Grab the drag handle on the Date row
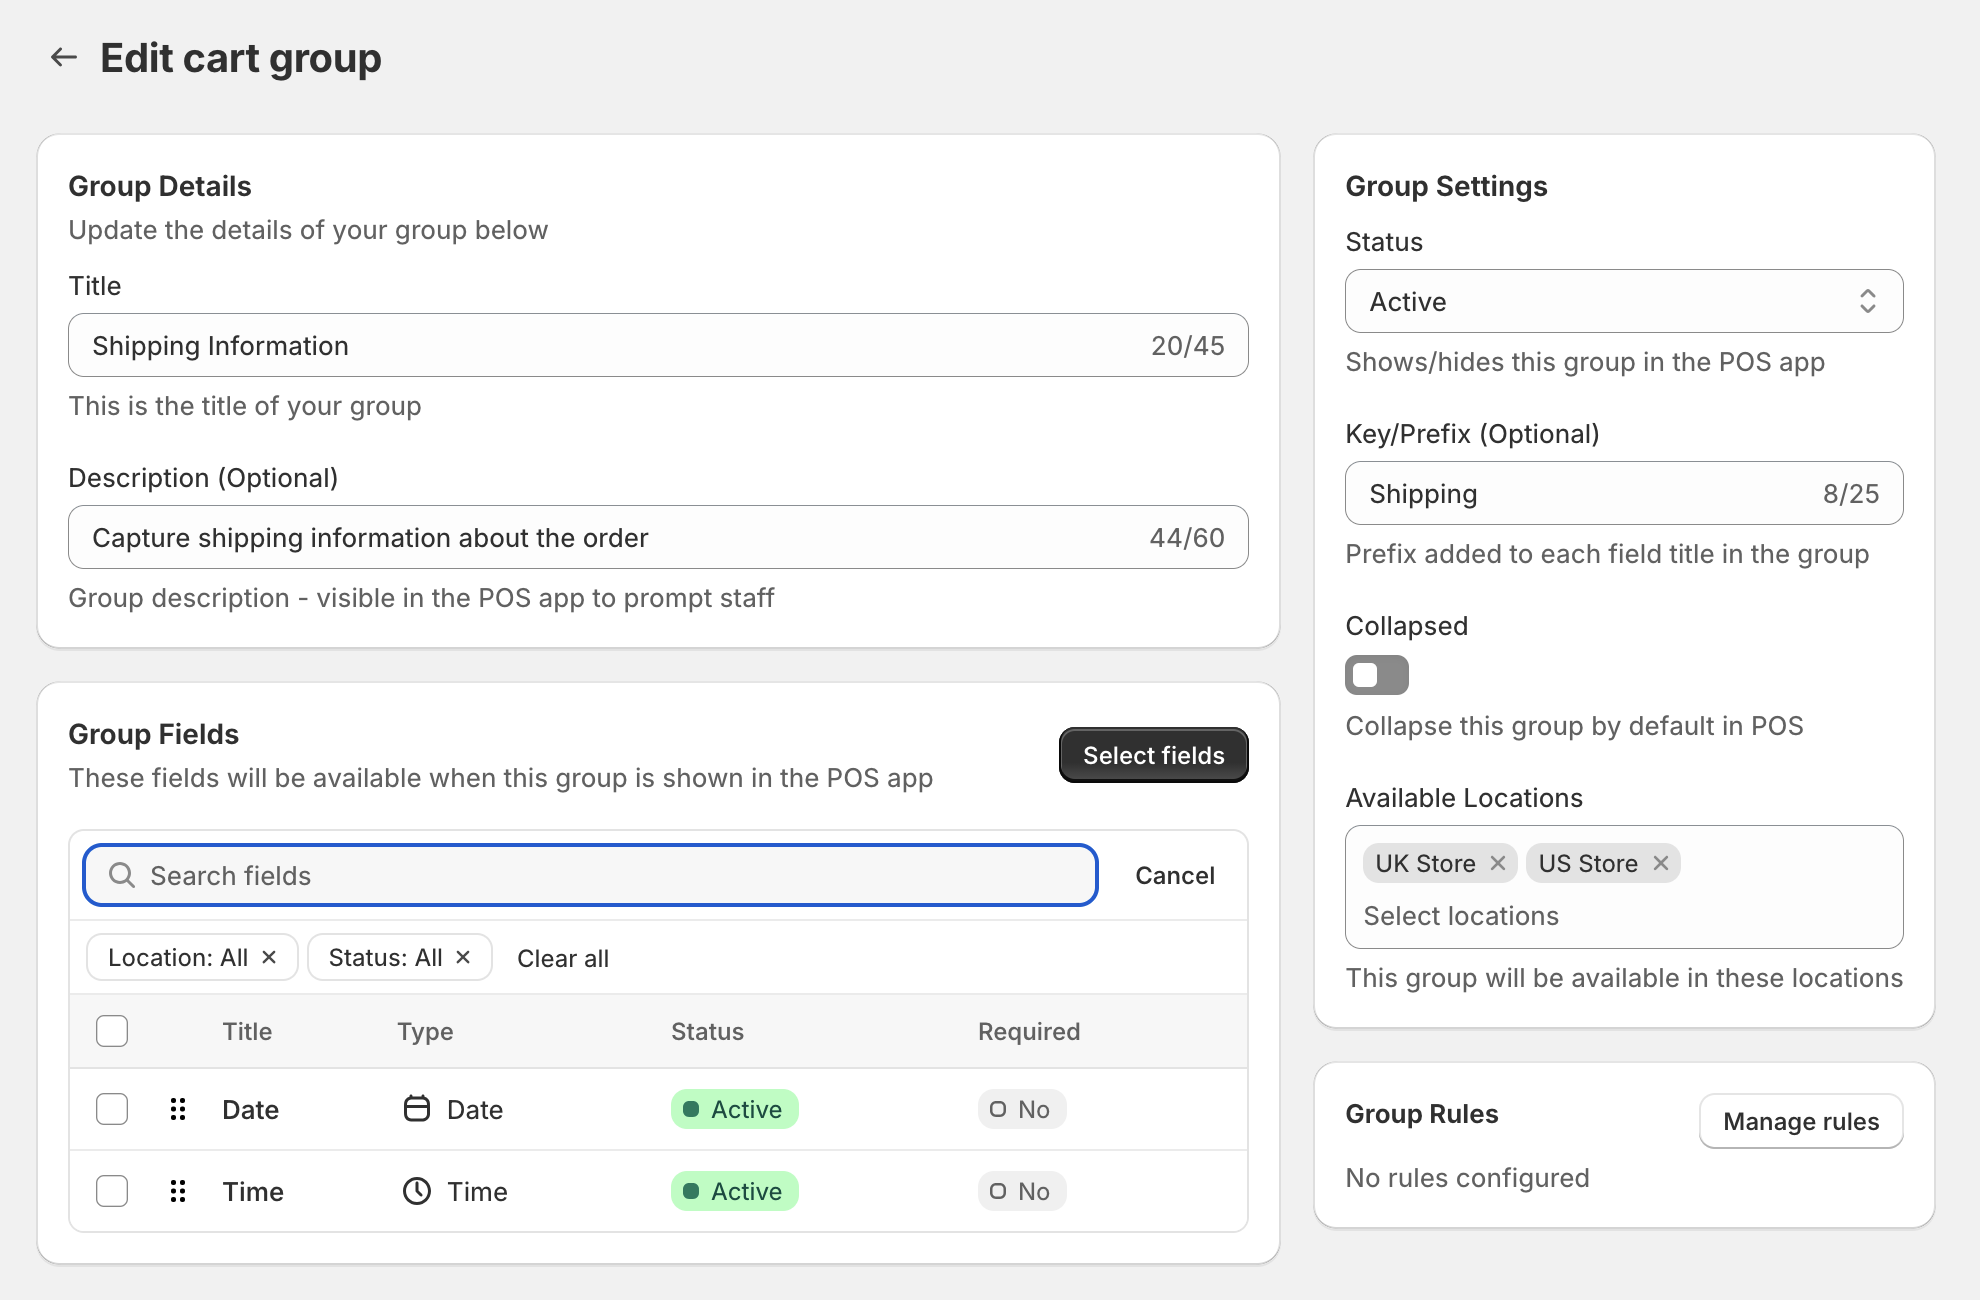The height and width of the screenshot is (1300, 1980). coord(178,1109)
